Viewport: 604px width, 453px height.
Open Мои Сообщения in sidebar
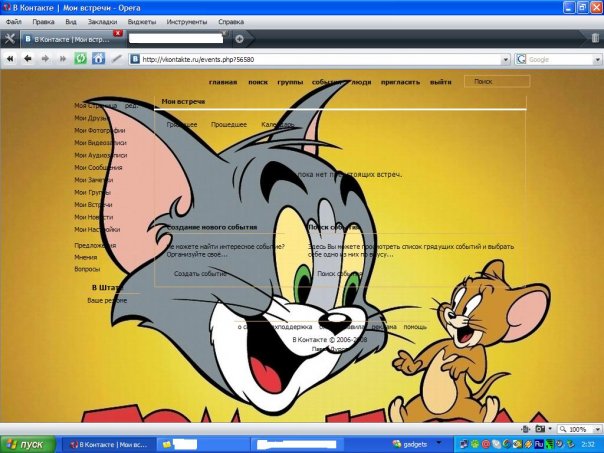click(x=98, y=167)
